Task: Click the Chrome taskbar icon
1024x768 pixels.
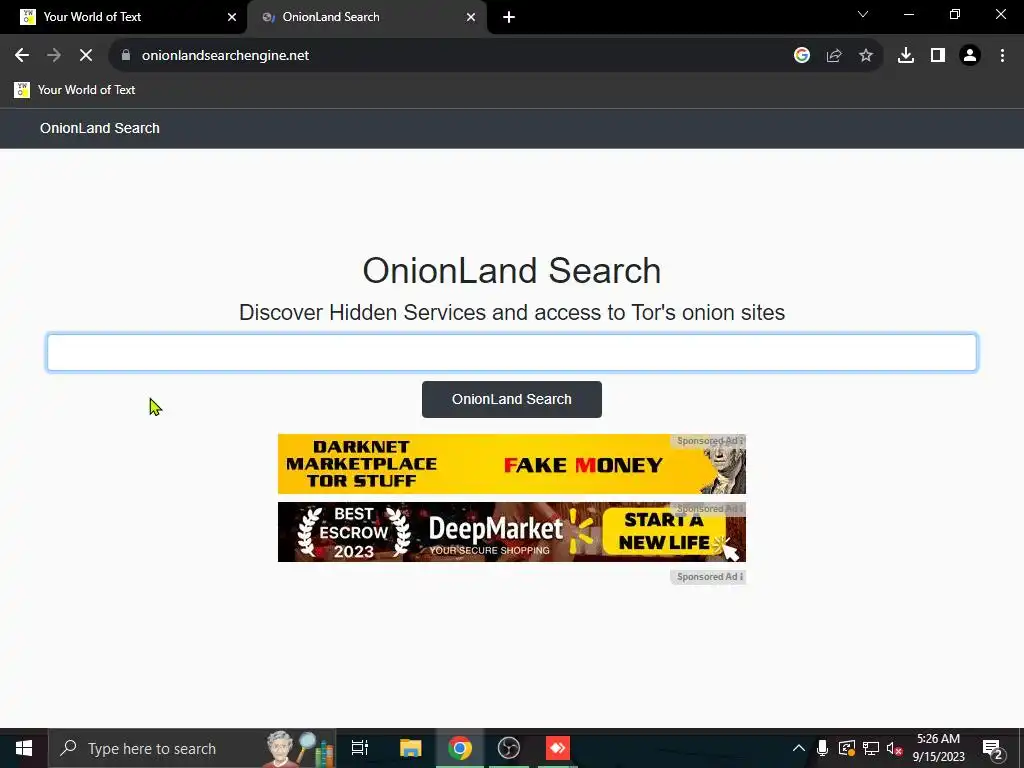Action: (x=460, y=748)
